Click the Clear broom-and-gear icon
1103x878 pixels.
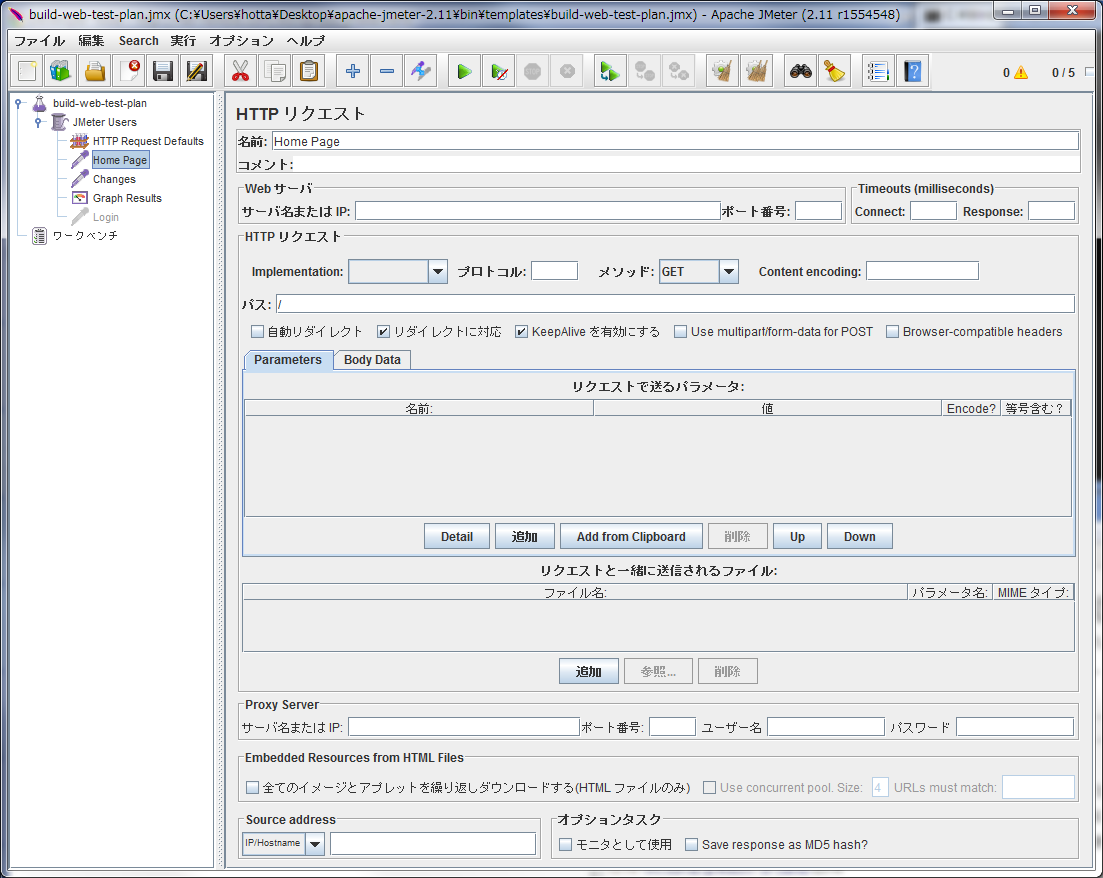tap(722, 71)
